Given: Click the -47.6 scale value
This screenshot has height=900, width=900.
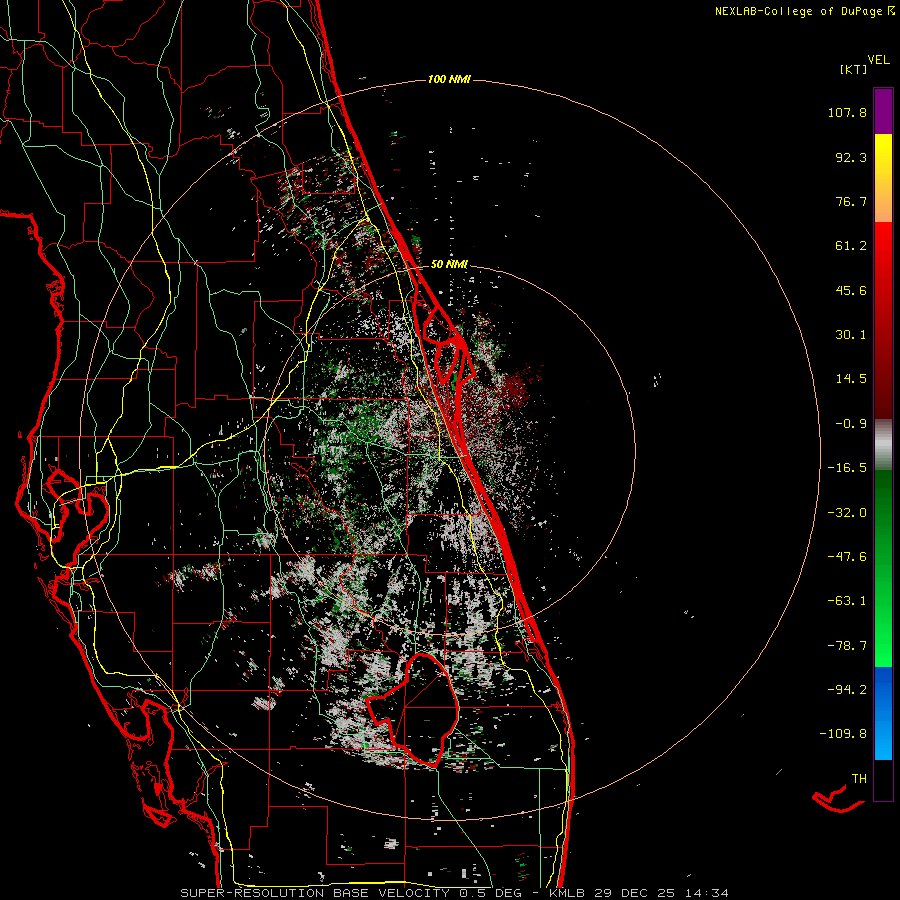Looking at the screenshot, I should tap(847, 557).
